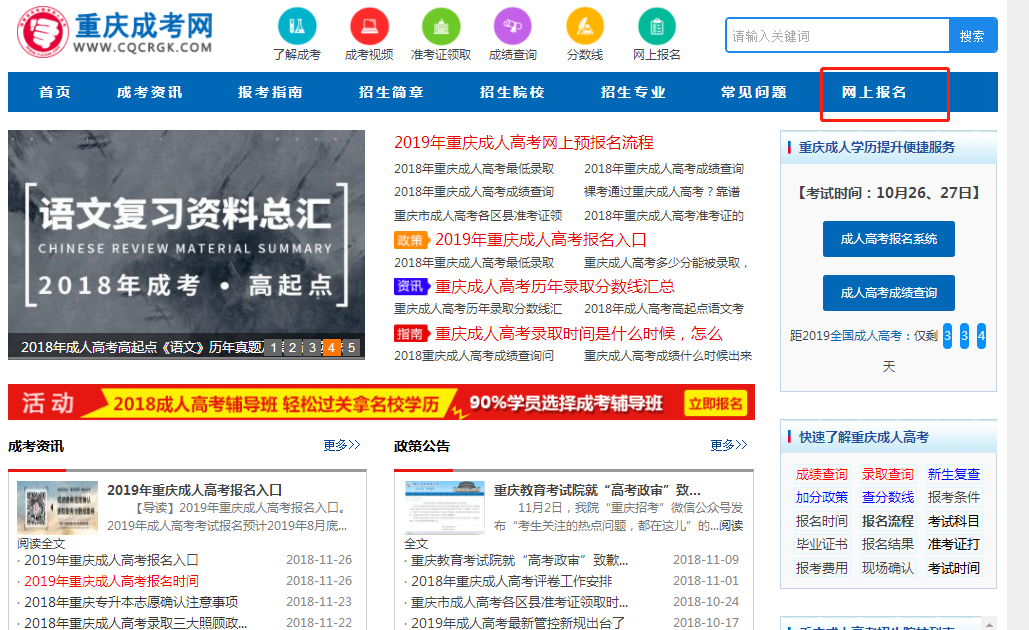
Task: Click the 语文复习资料总汇 banner image
Action: (x=186, y=244)
